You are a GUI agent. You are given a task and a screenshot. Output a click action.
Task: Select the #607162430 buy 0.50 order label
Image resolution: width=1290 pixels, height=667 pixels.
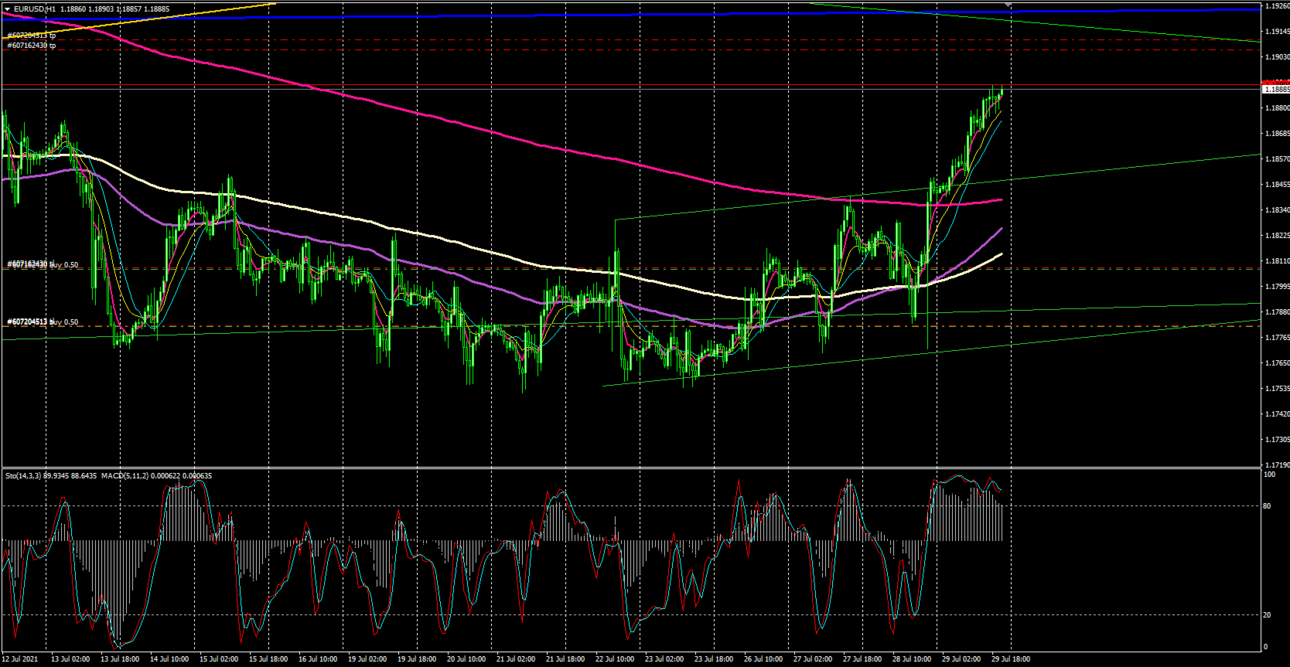[43, 264]
